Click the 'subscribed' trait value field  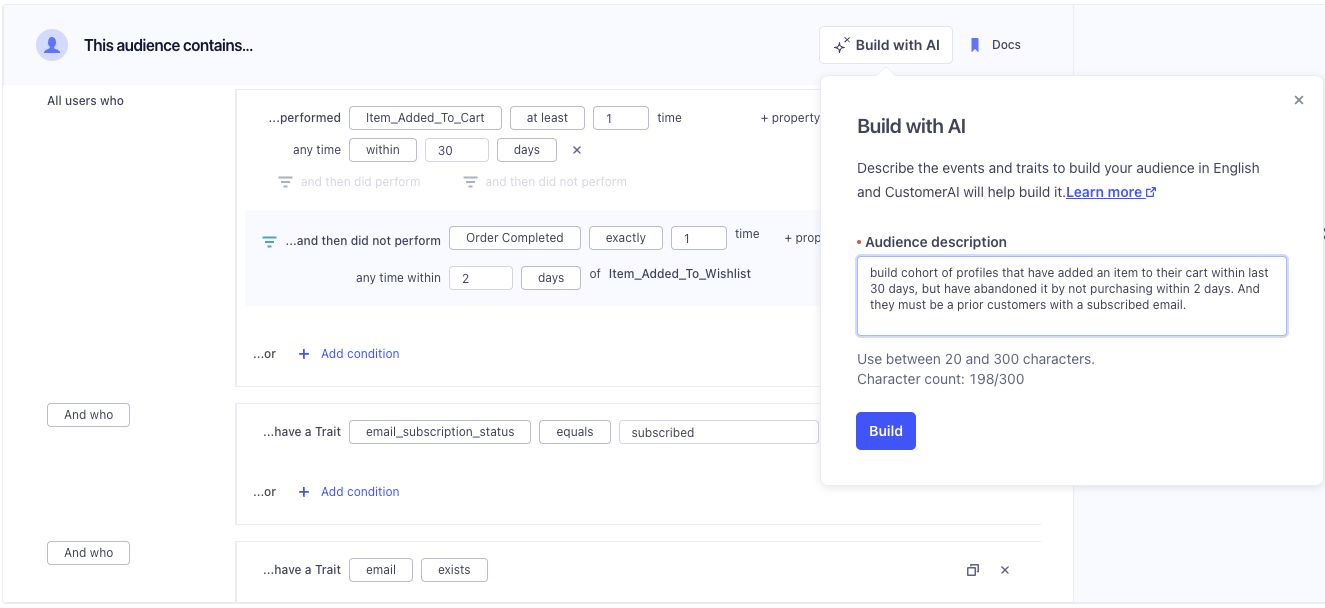(718, 432)
